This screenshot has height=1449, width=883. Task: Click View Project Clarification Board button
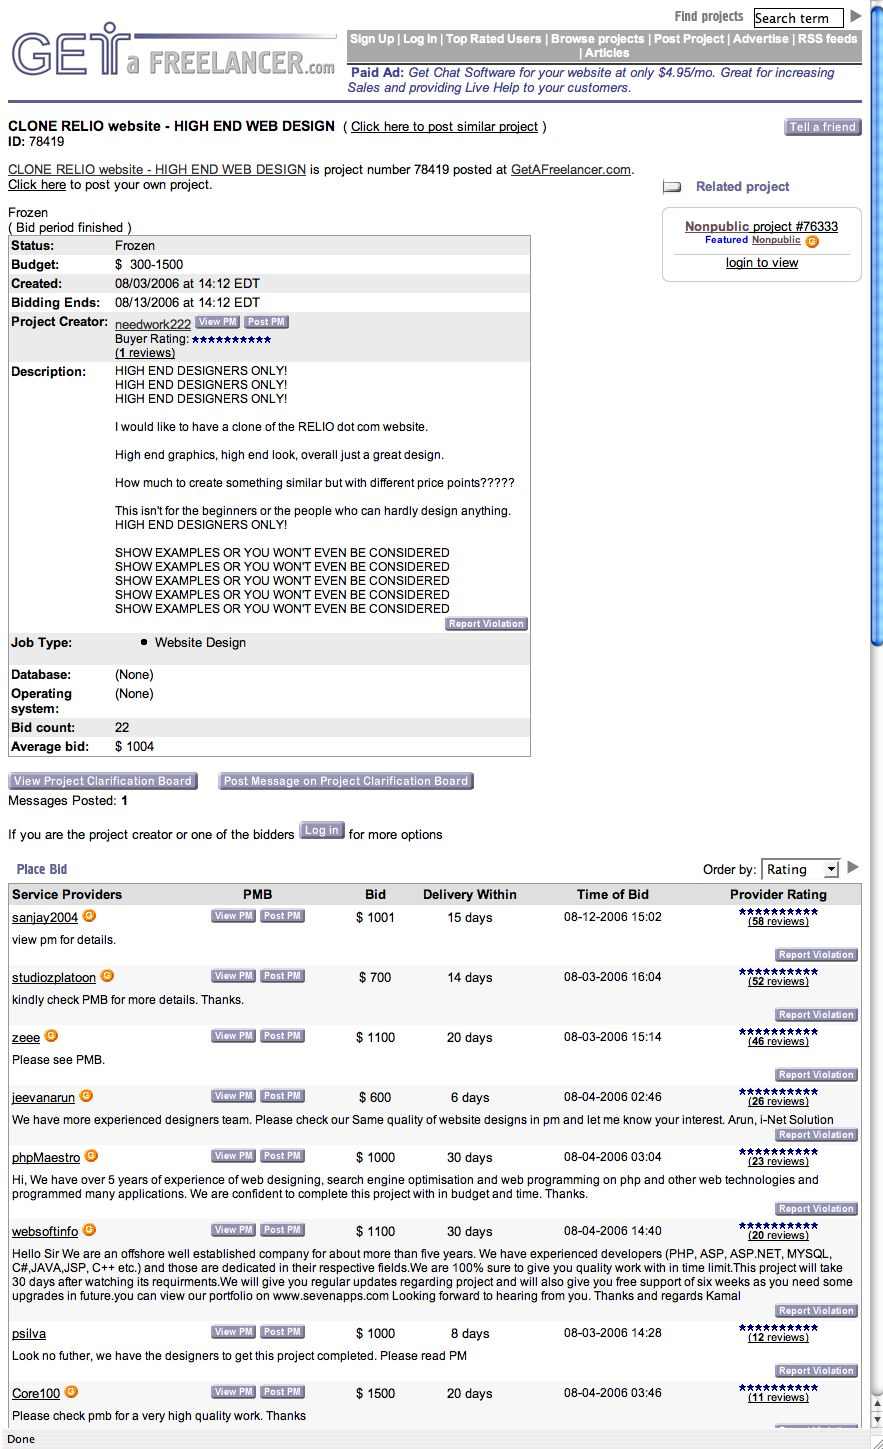tap(103, 781)
